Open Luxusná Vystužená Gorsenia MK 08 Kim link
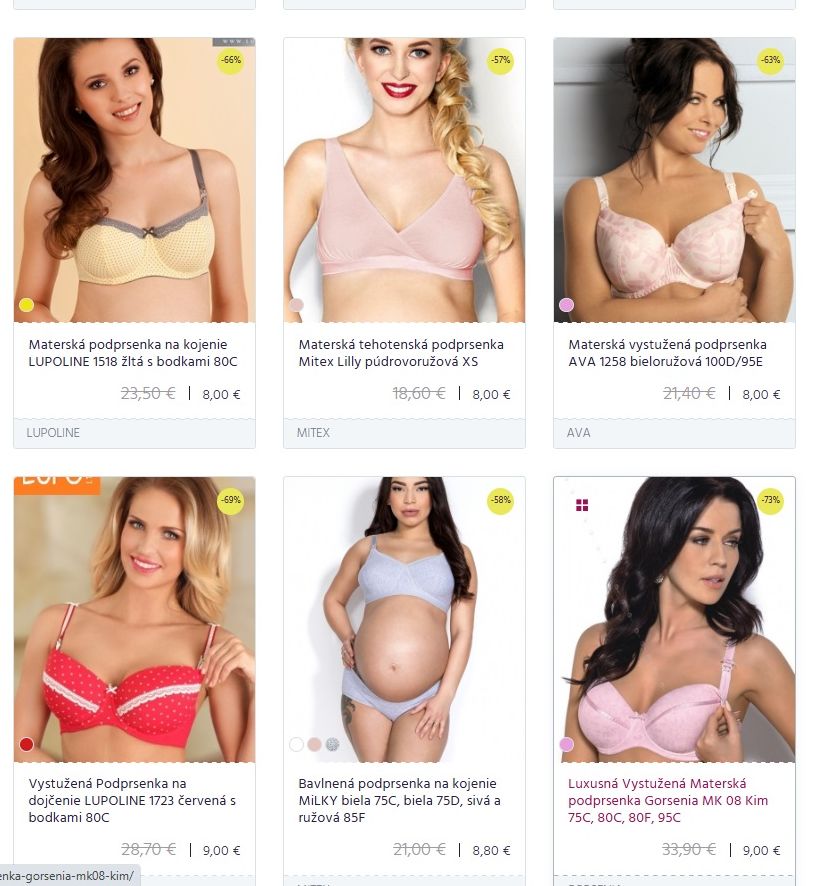The width and height of the screenshot is (826, 886). point(668,800)
